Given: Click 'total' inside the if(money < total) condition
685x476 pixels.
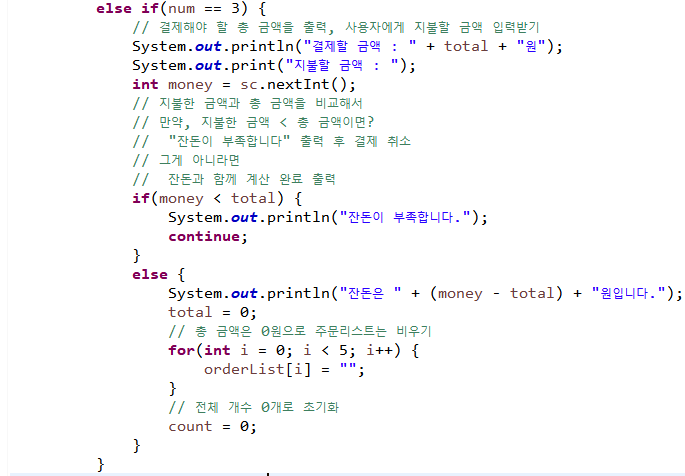Looking at the screenshot, I should 253,198.
